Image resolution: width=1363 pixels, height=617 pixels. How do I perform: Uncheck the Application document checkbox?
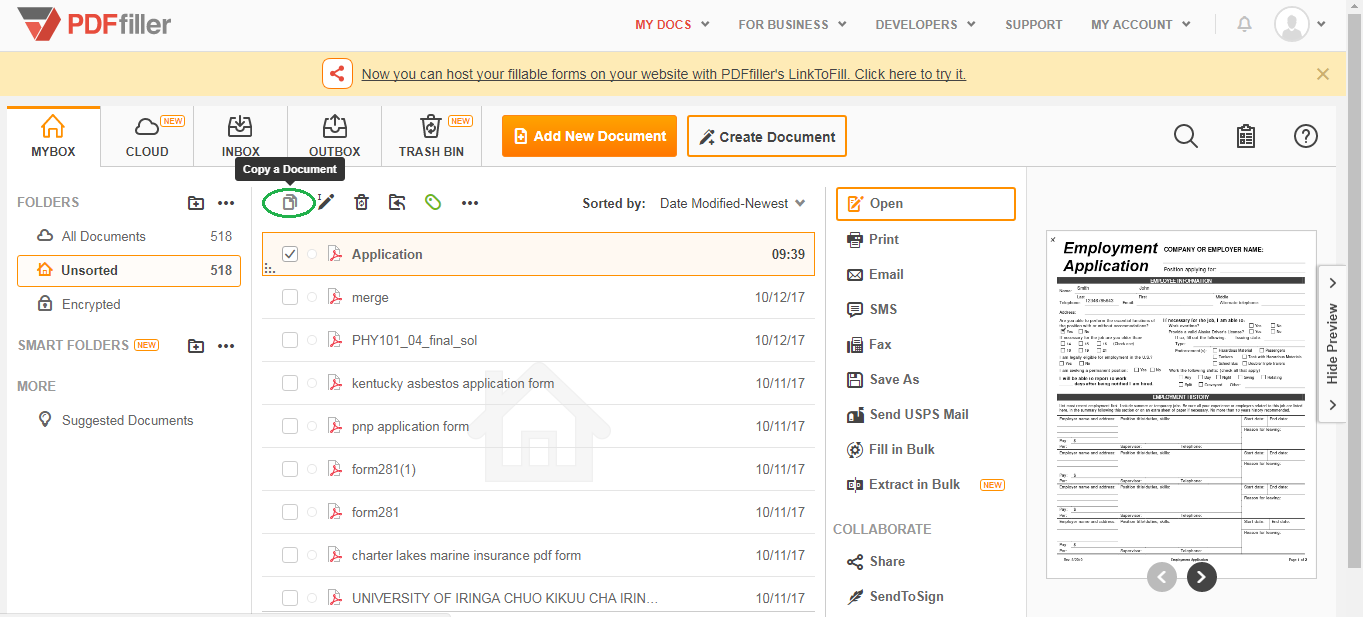(290, 254)
